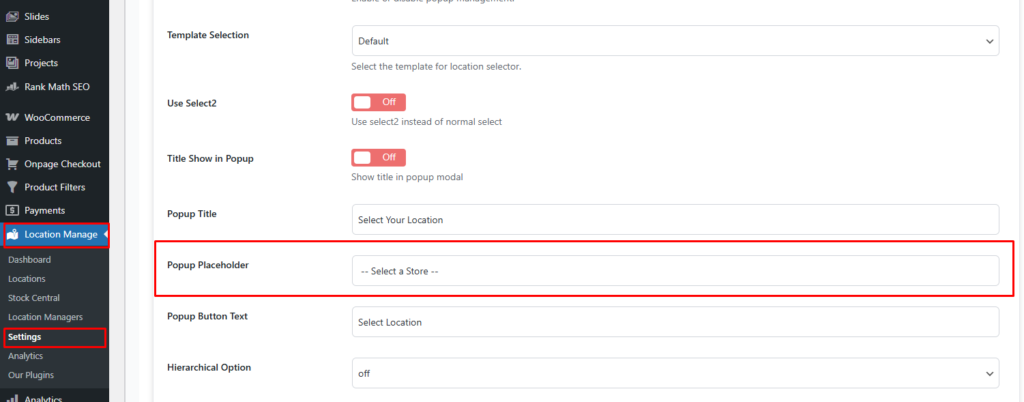The width and height of the screenshot is (1024, 402).
Task: Open the Location Manage menu
Action: click(x=56, y=235)
